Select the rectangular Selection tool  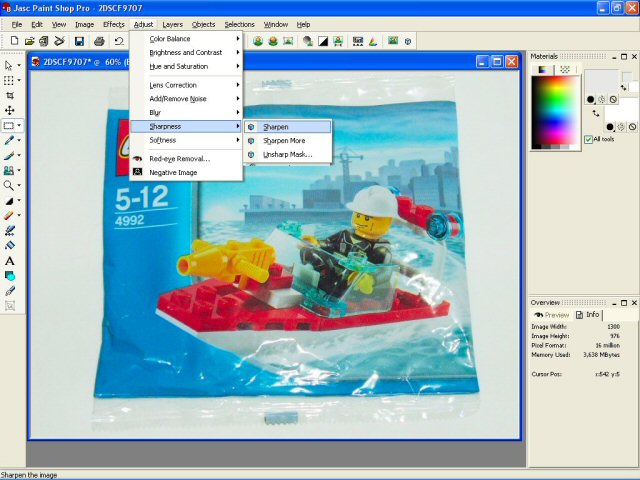[x=9, y=125]
